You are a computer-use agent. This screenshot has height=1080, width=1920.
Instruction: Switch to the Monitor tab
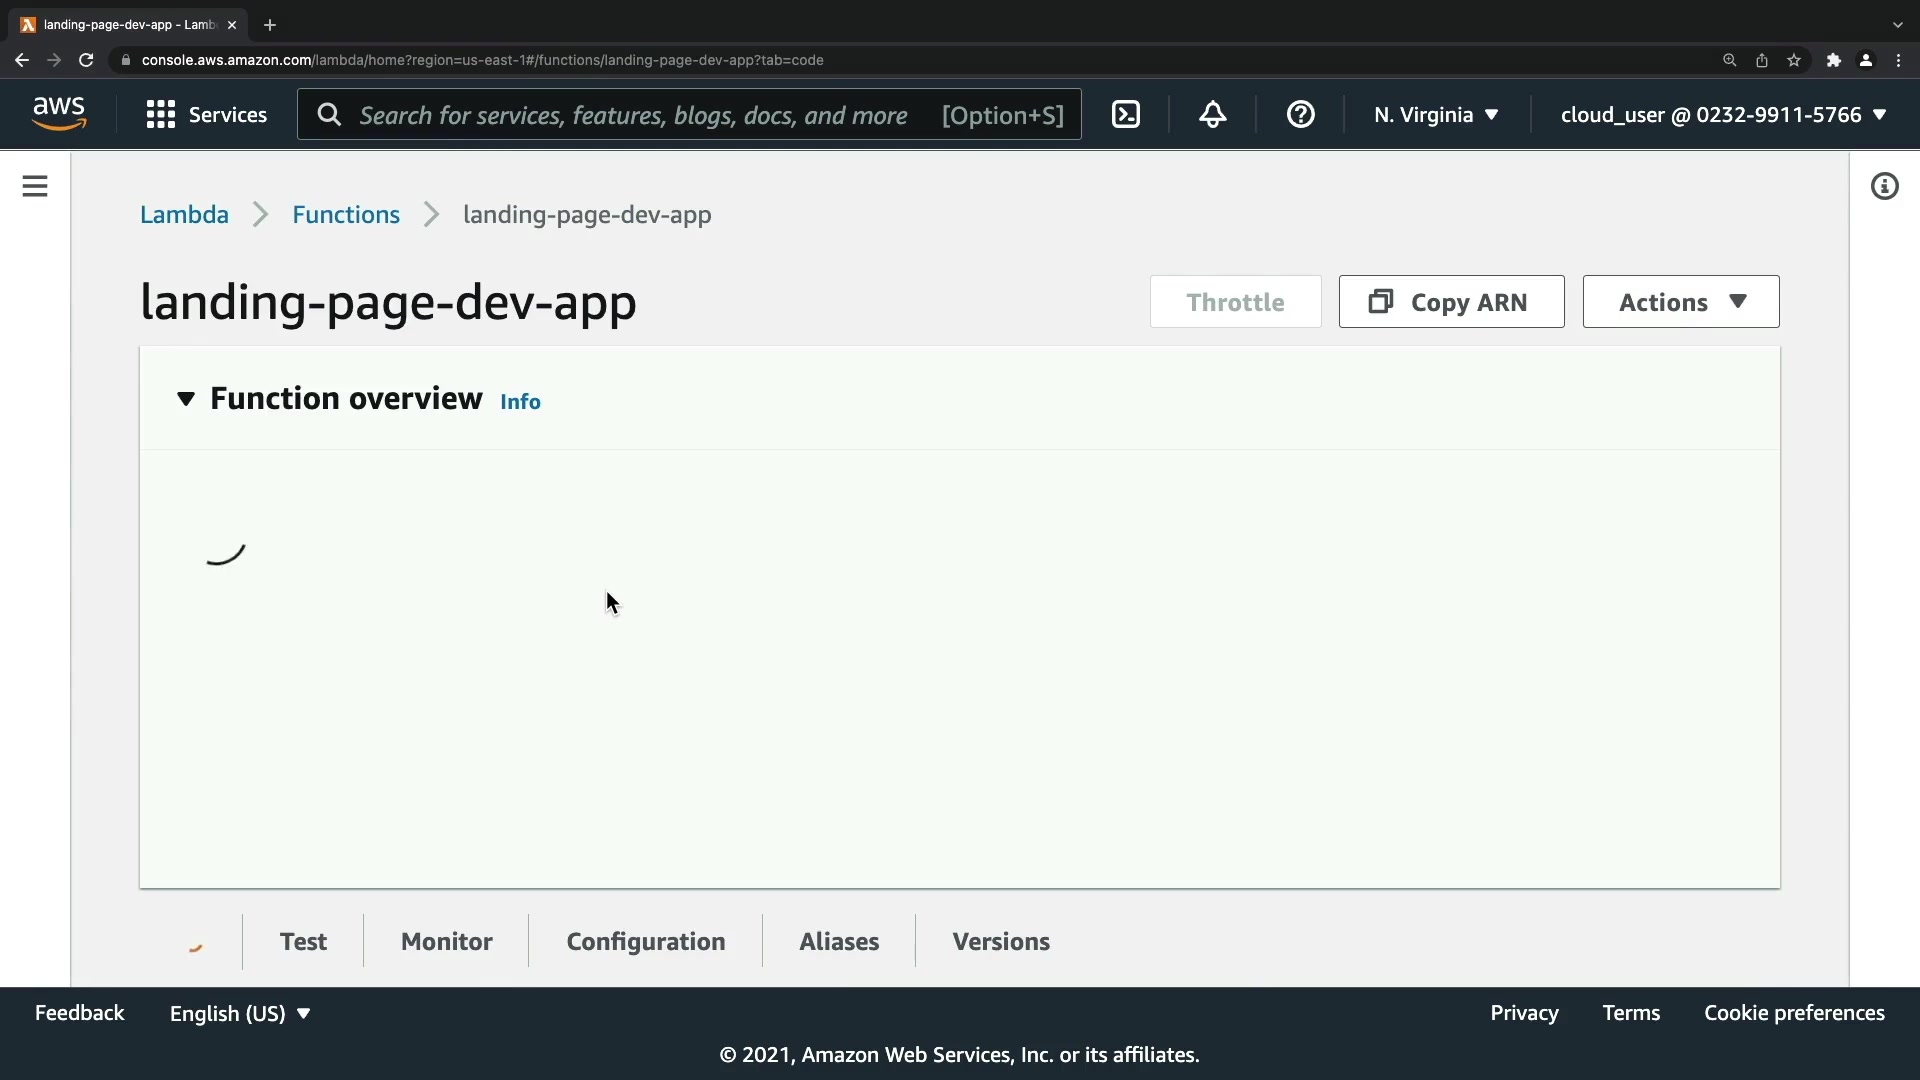[446, 941]
